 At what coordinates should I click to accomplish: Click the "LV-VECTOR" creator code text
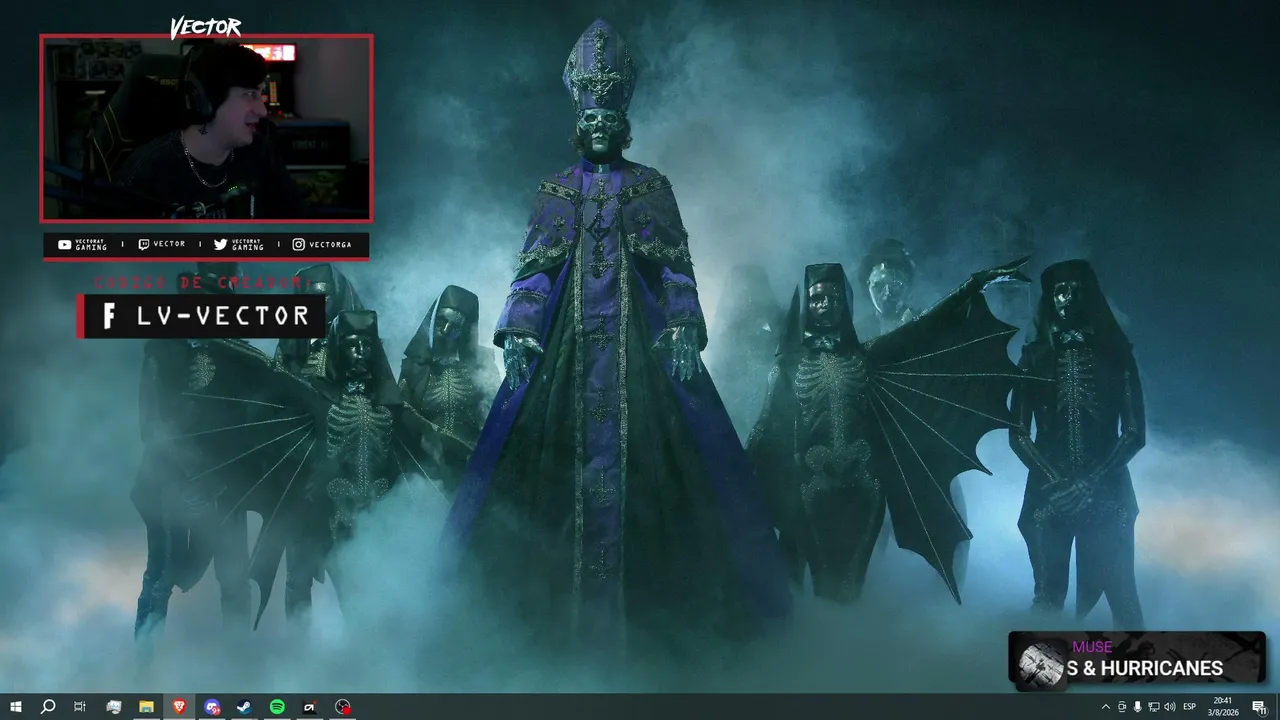pyautogui.click(x=222, y=316)
